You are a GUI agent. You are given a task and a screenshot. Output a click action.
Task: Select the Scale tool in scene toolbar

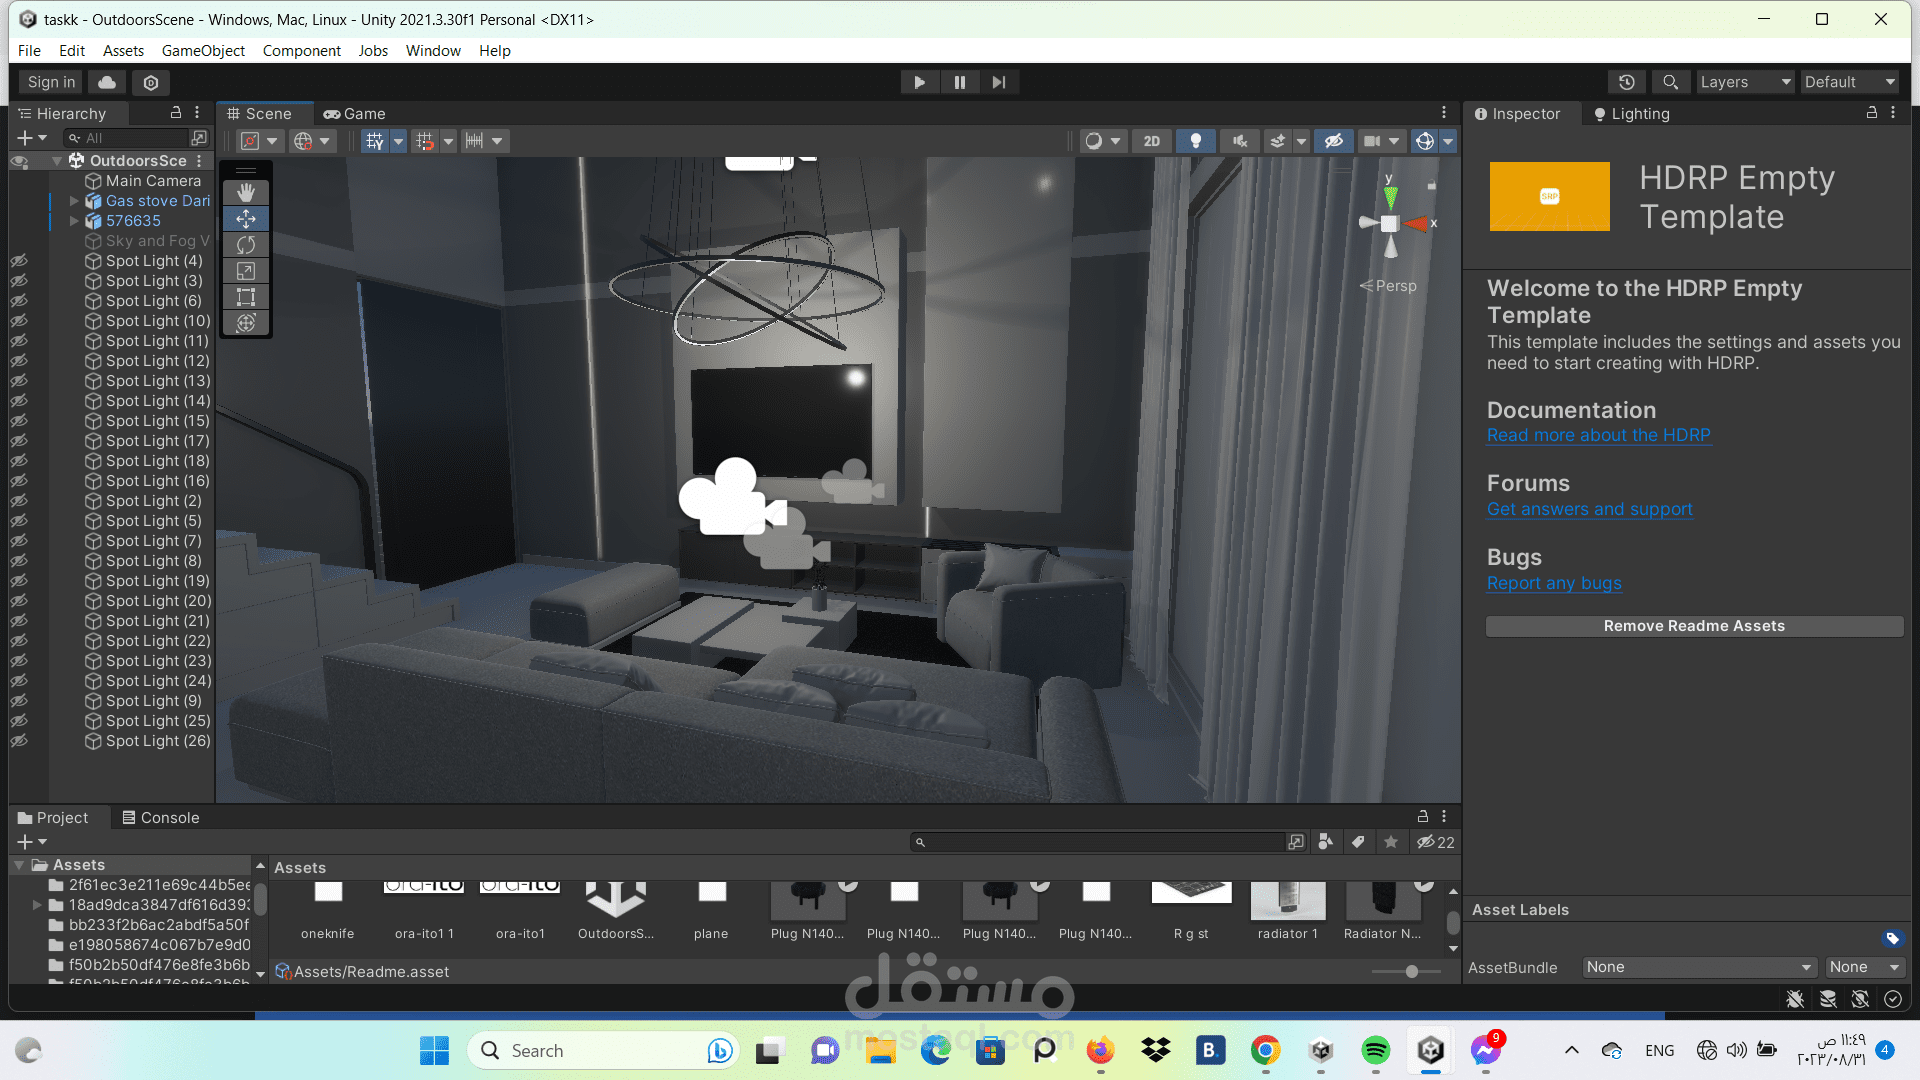click(246, 271)
